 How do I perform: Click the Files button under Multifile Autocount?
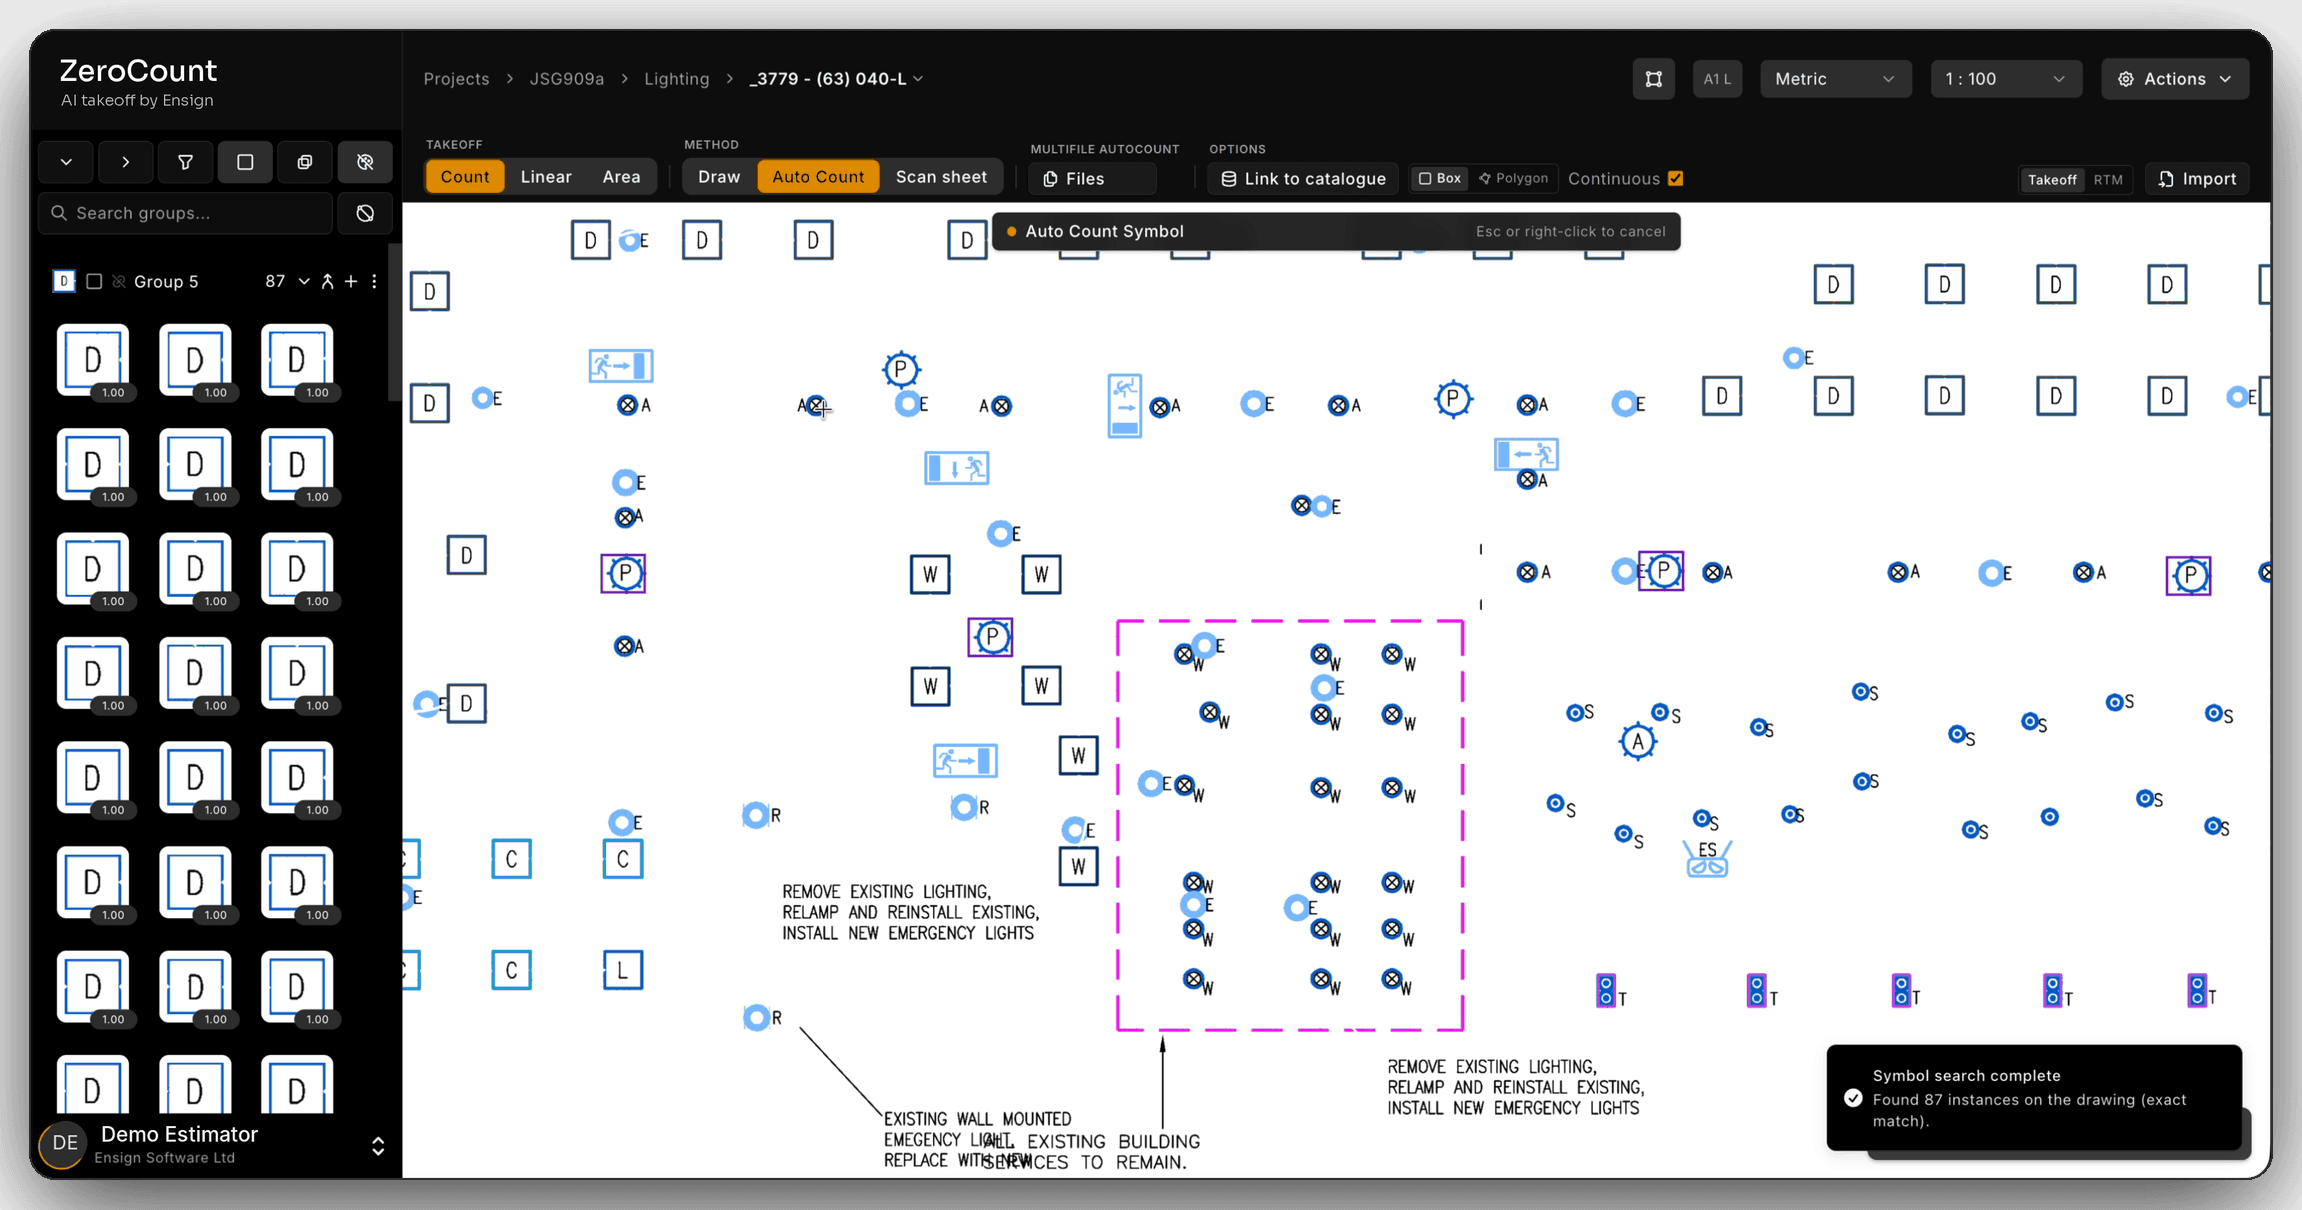[x=1092, y=179]
